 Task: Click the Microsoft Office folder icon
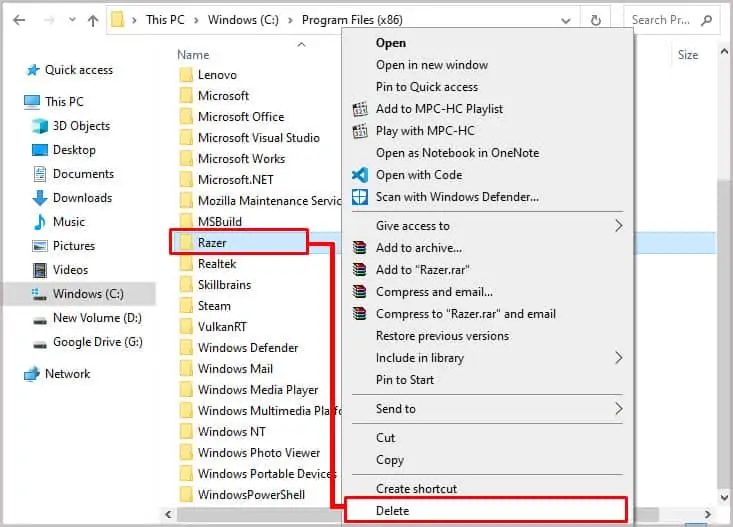point(186,117)
